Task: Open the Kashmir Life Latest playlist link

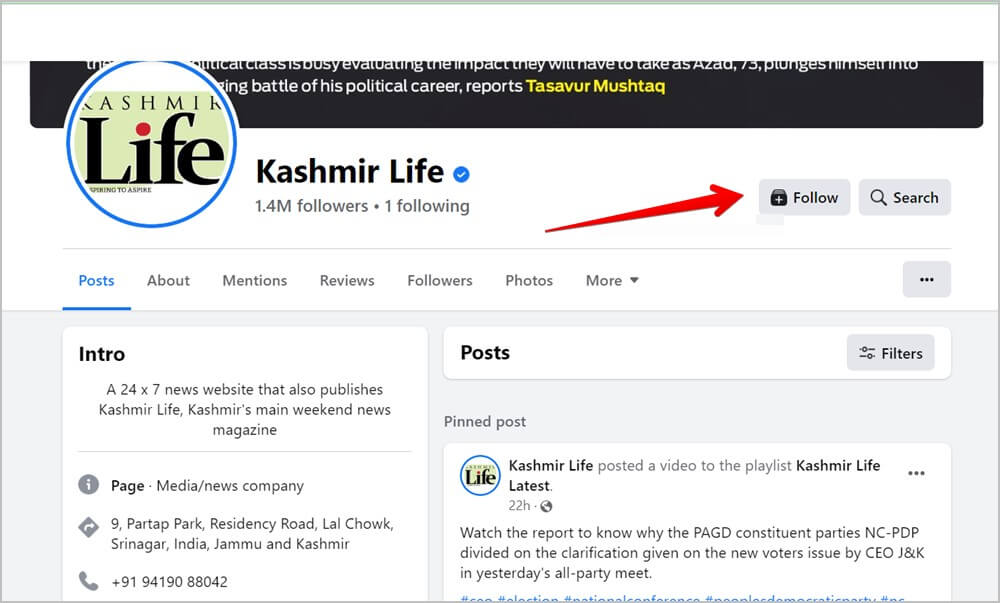Action: tap(694, 476)
